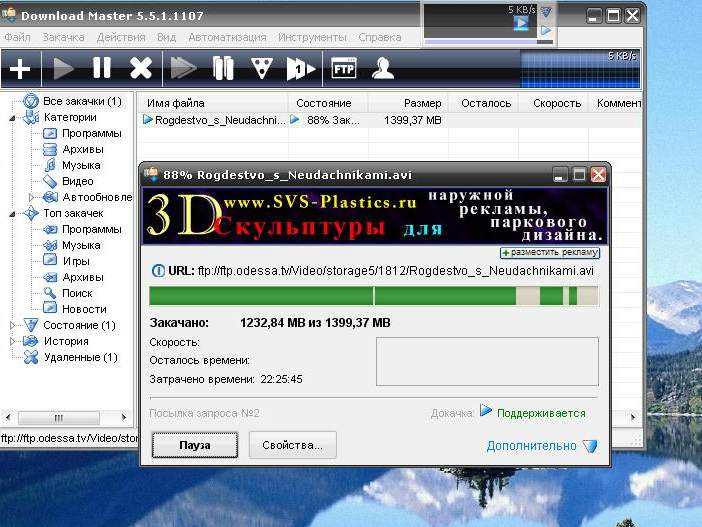Select Программы under Категории

92,133
